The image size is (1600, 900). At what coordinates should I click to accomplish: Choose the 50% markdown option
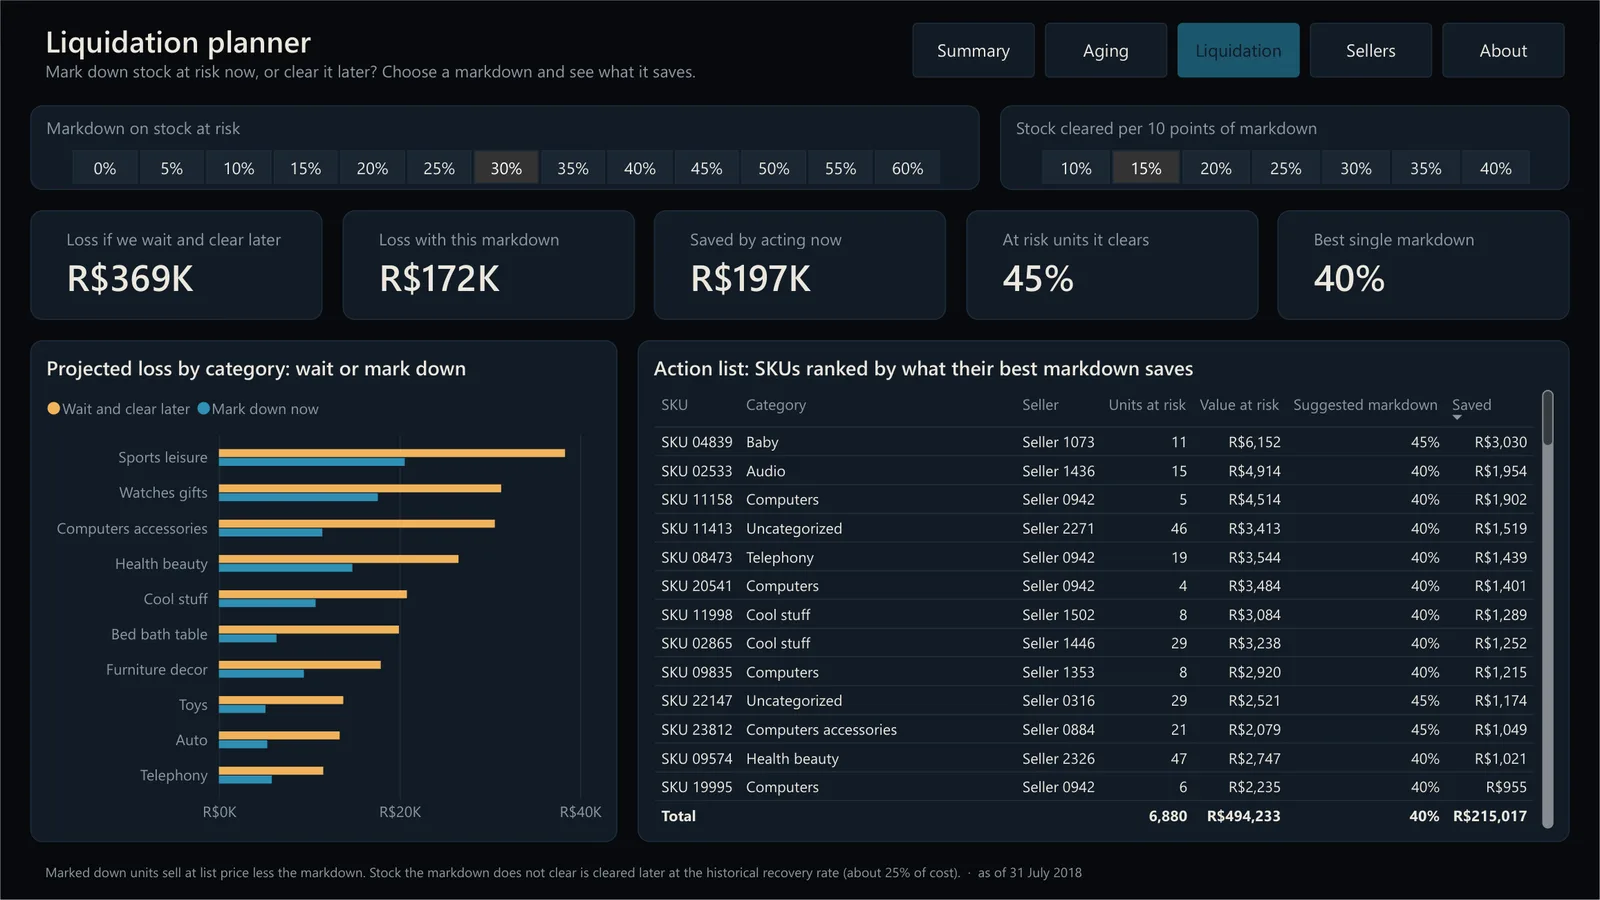coord(774,168)
